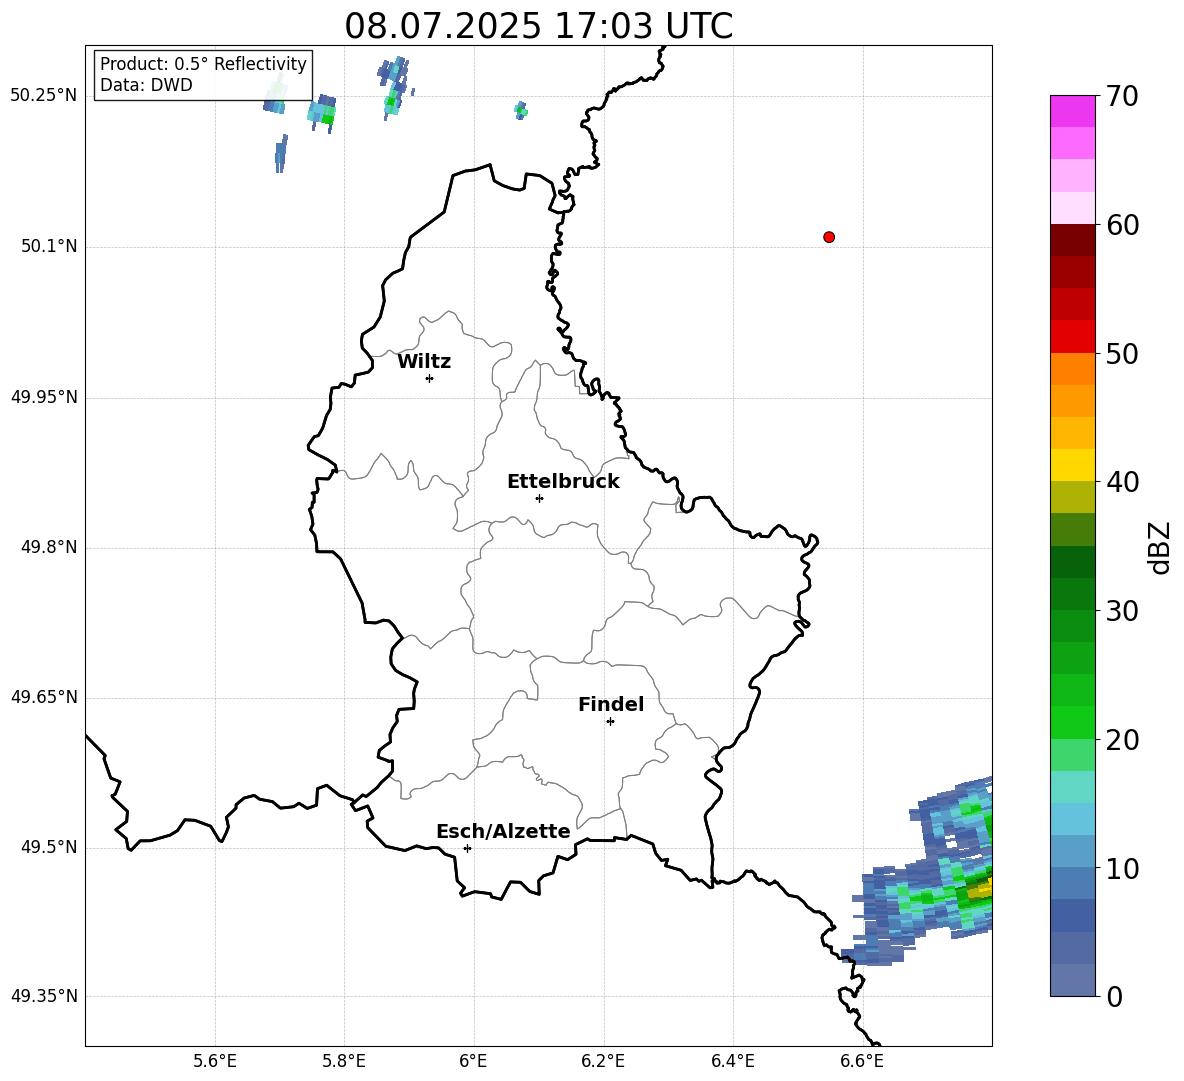Click the 'Data: DWD' text
Screen dimensions: 1184x1081
(146, 85)
